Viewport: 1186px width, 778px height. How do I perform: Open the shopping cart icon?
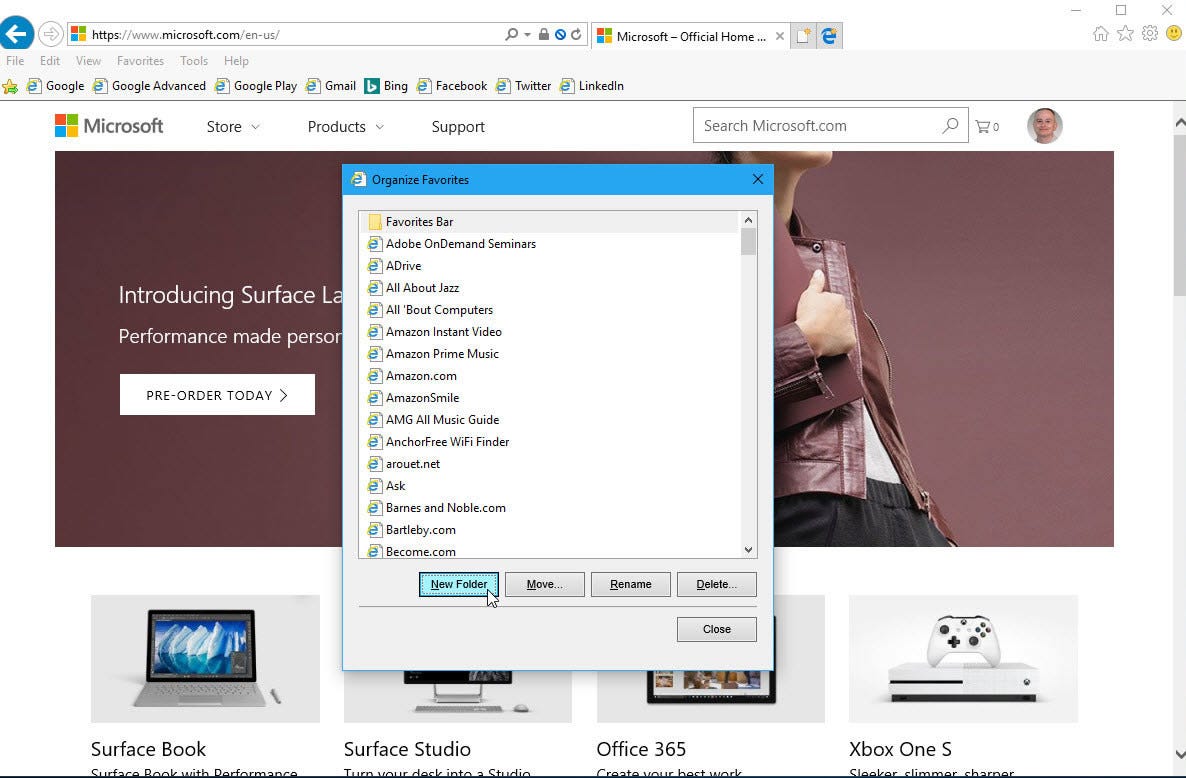click(987, 126)
